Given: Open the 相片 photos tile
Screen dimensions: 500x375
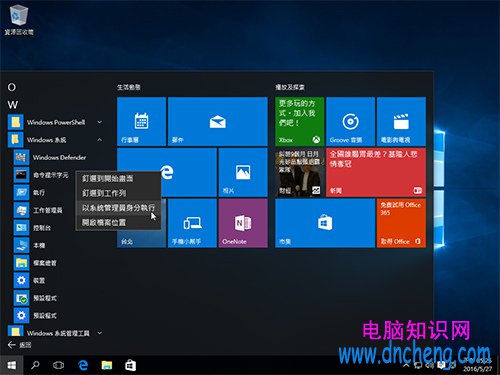Looking at the screenshot, I should pos(243,172).
